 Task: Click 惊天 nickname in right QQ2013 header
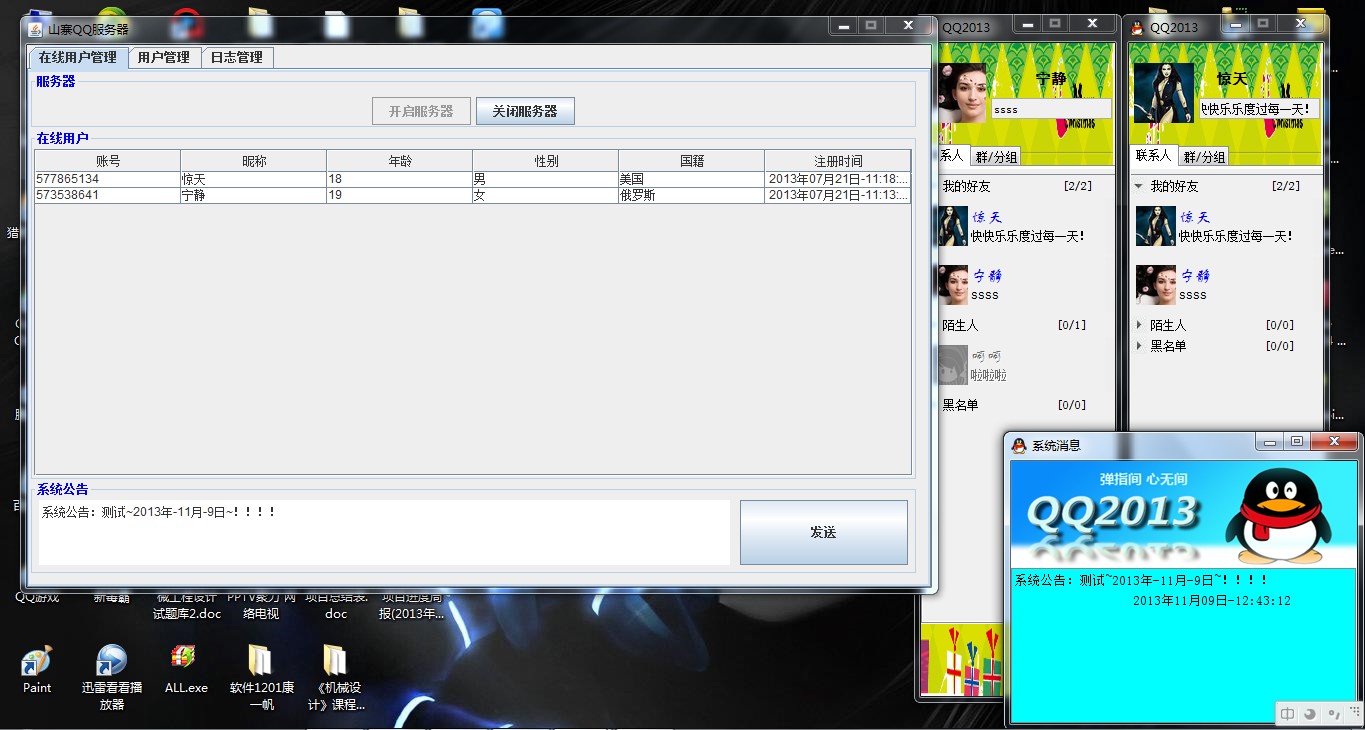coord(1231,78)
